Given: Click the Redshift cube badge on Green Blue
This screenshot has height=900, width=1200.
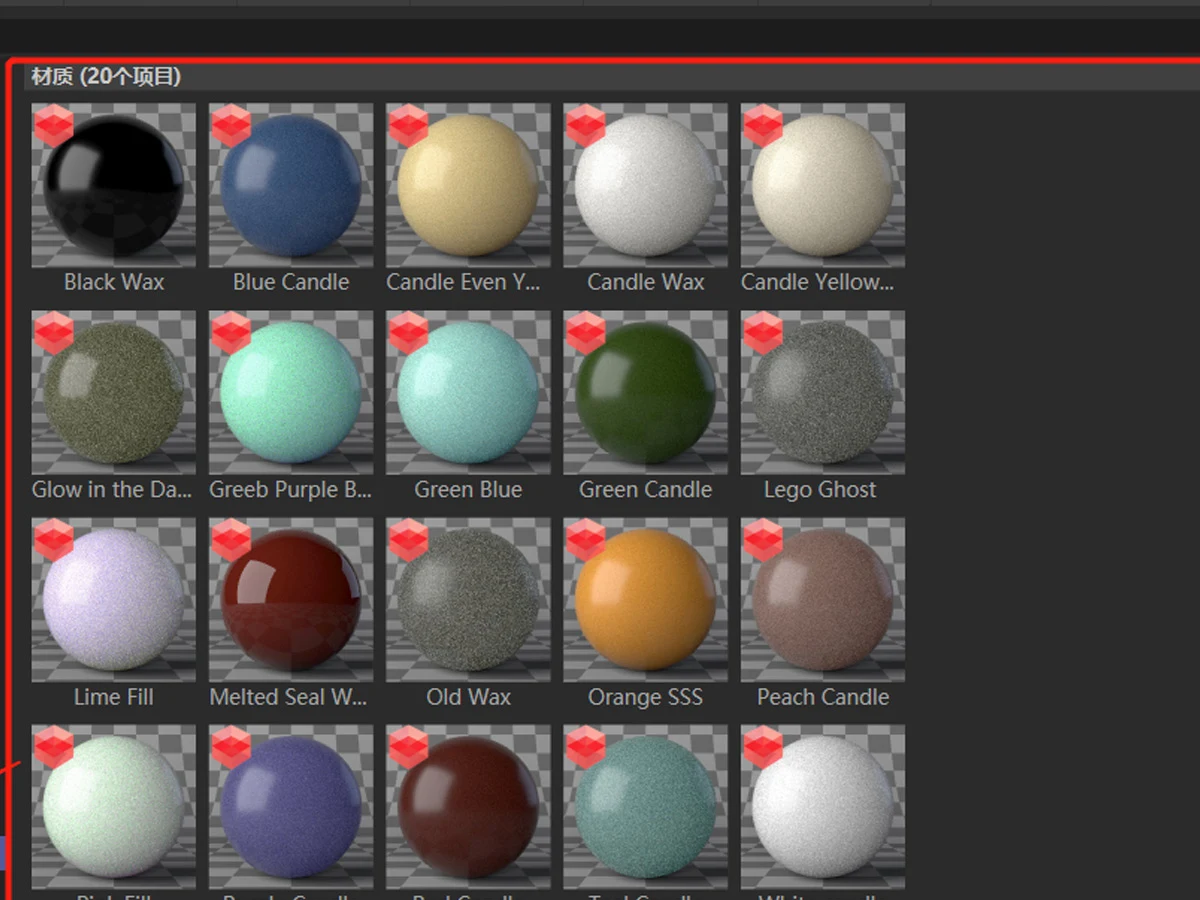Looking at the screenshot, I should [408, 333].
